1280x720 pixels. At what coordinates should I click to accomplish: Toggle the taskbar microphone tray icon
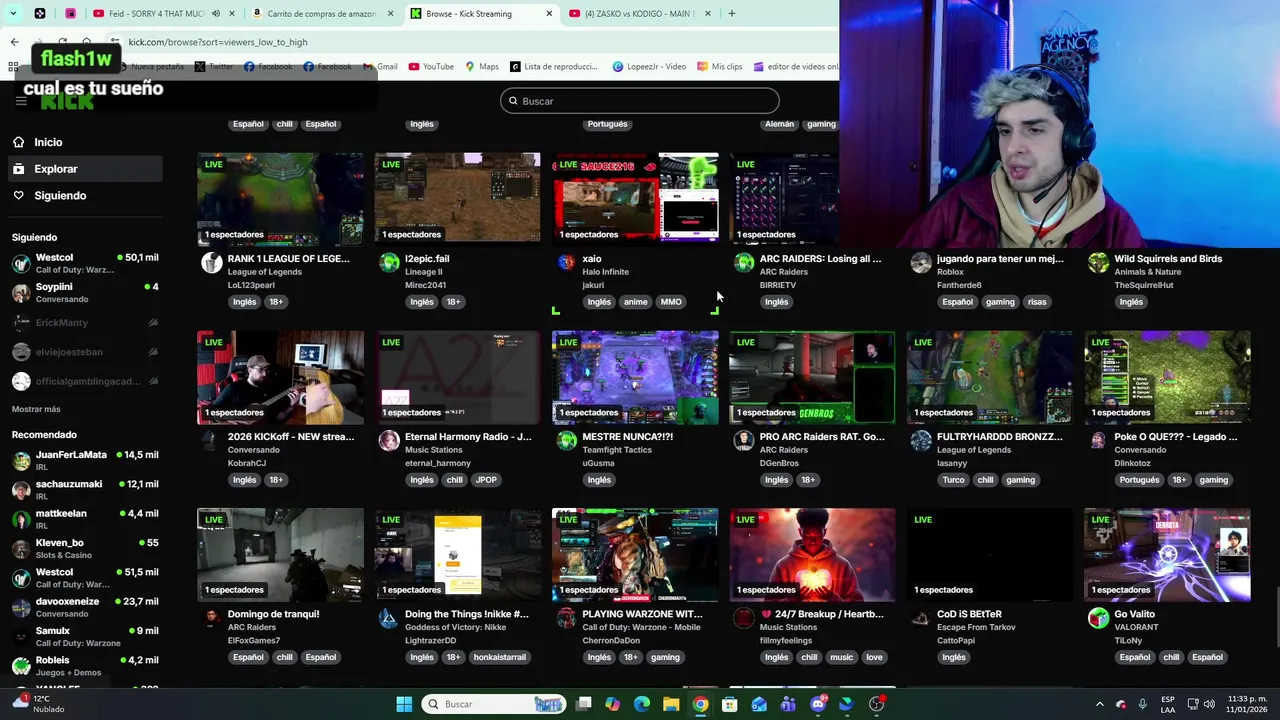(x=1142, y=704)
